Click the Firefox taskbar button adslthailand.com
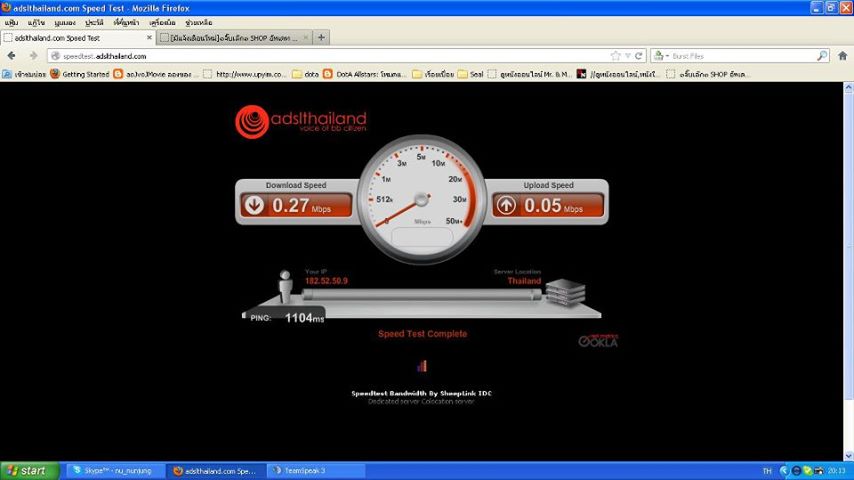The height and width of the screenshot is (480, 854). tap(216, 471)
